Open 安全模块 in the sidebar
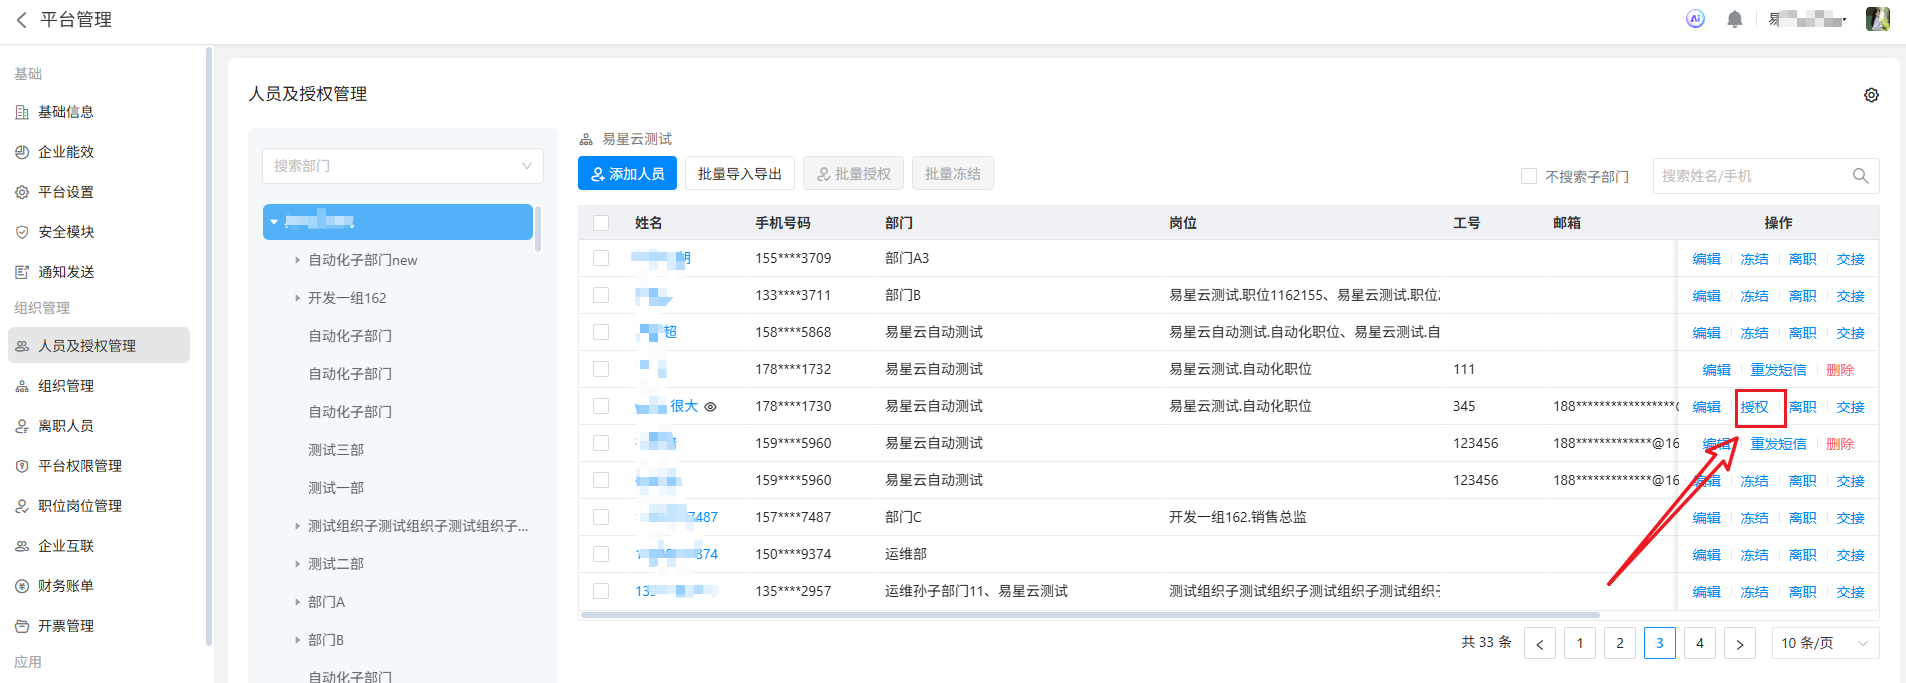Image resolution: width=1906 pixels, height=683 pixels. [x=66, y=232]
